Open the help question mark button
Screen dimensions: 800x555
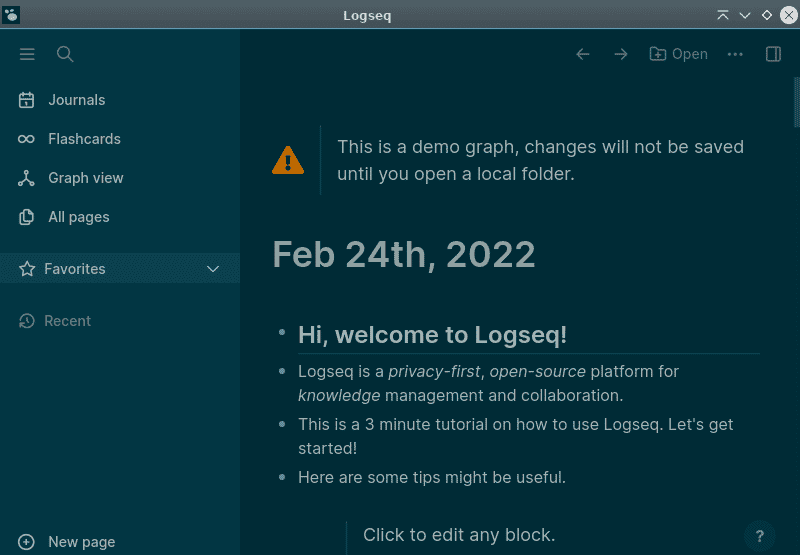pos(760,536)
